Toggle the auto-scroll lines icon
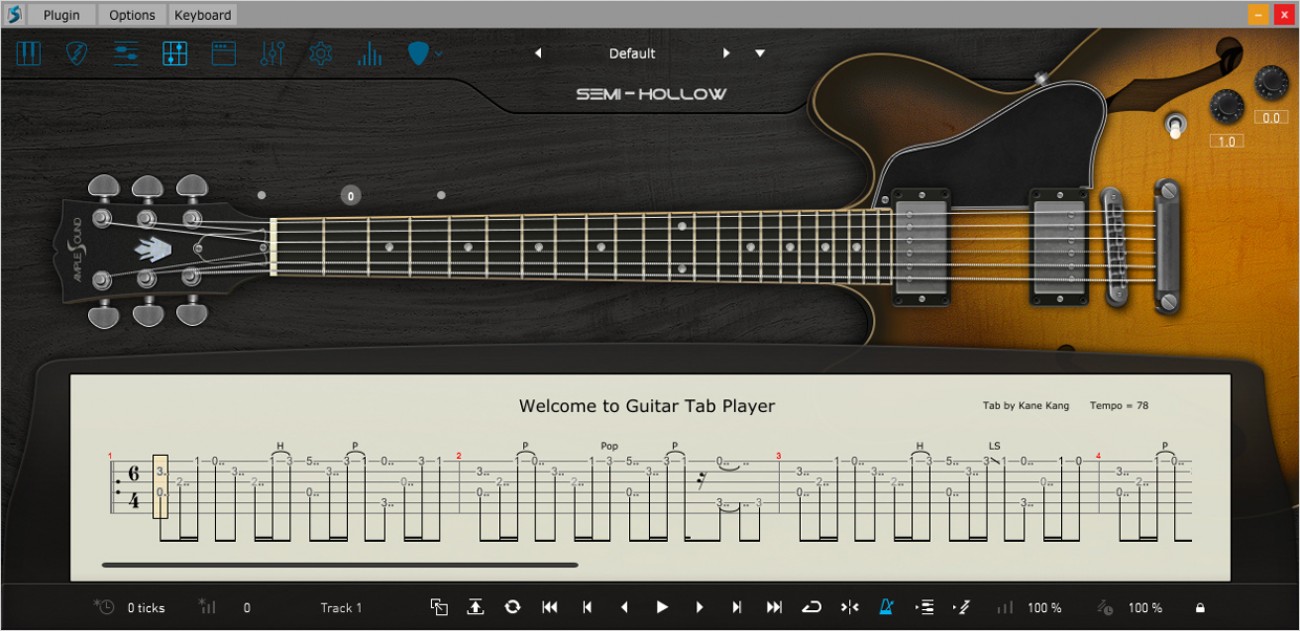 pyautogui.click(x=925, y=607)
